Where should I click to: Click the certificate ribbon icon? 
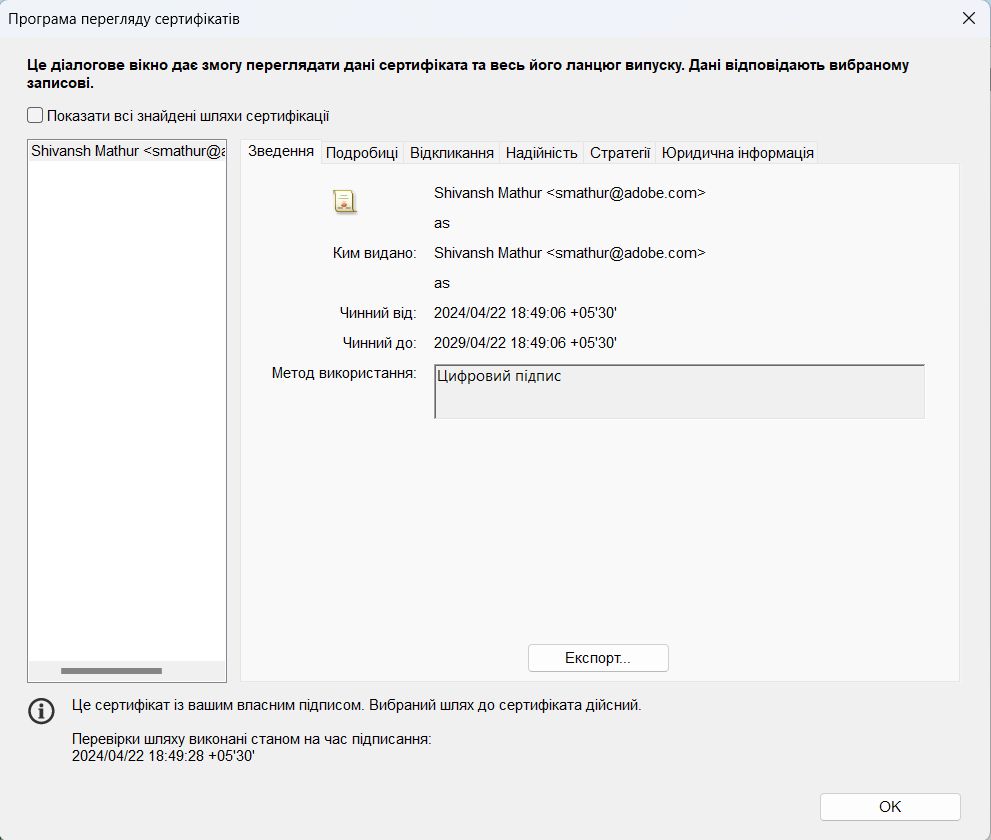[x=344, y=200]
